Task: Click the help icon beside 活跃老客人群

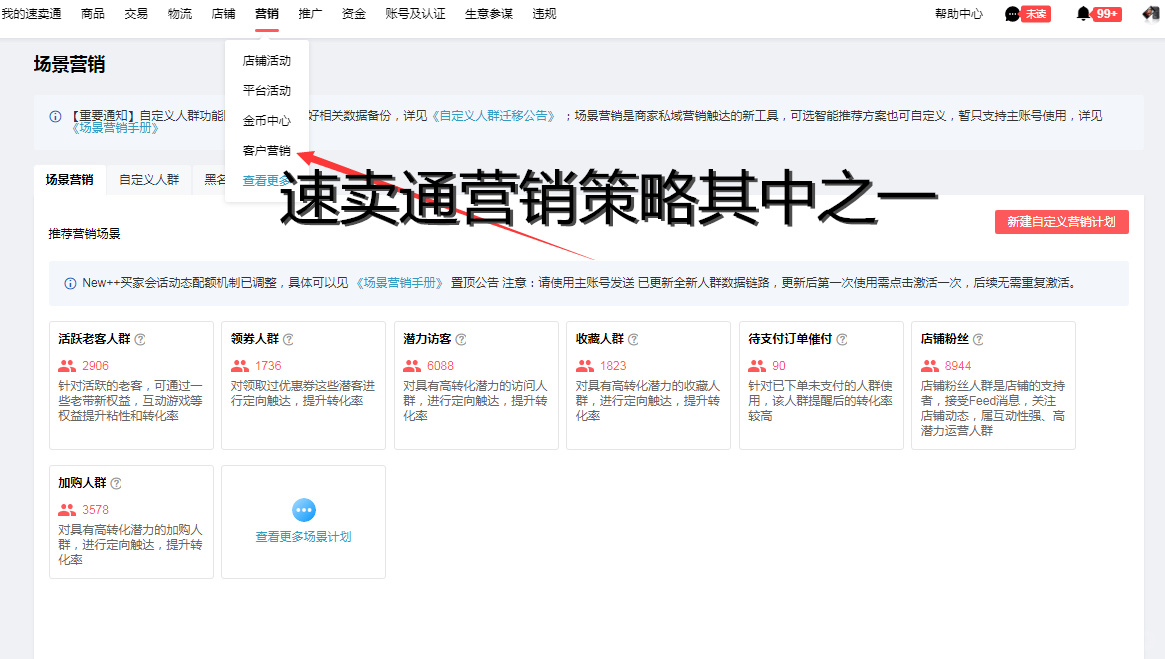Action: coord(140,340)
